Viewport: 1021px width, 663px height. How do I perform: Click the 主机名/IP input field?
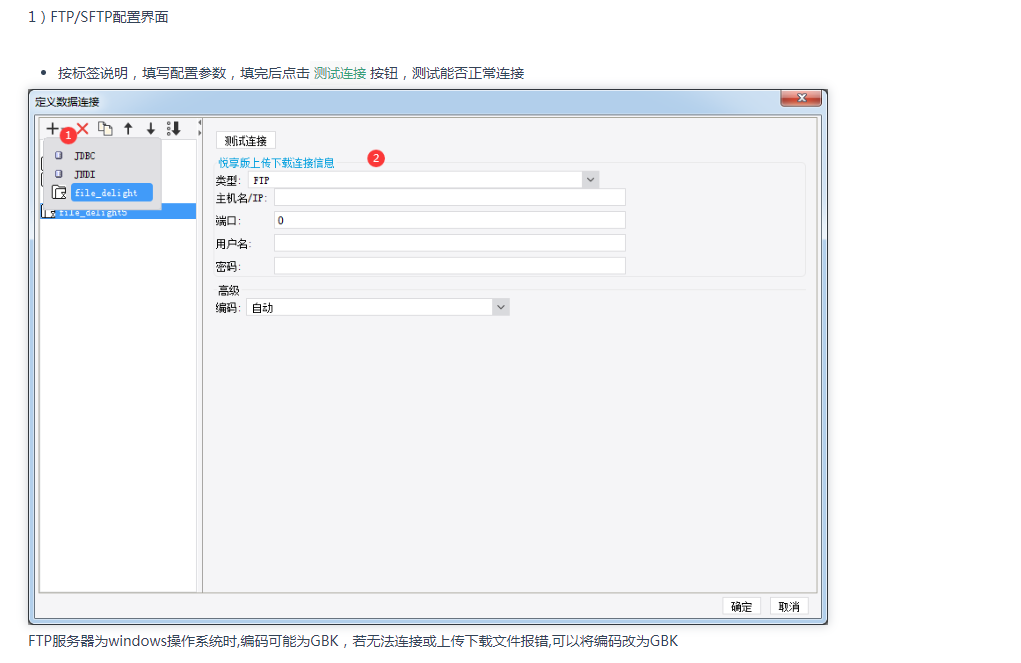(449, 197)
